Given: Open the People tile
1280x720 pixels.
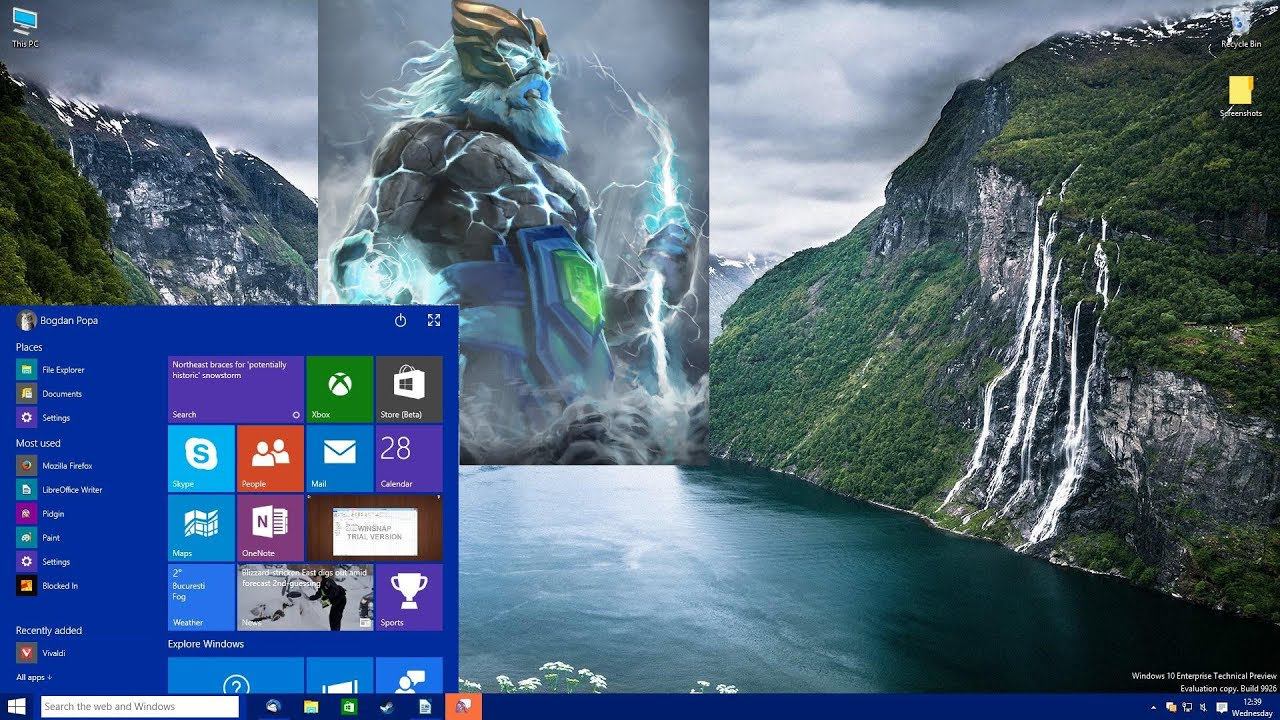Looking at the screenshot, I should 270,458.
